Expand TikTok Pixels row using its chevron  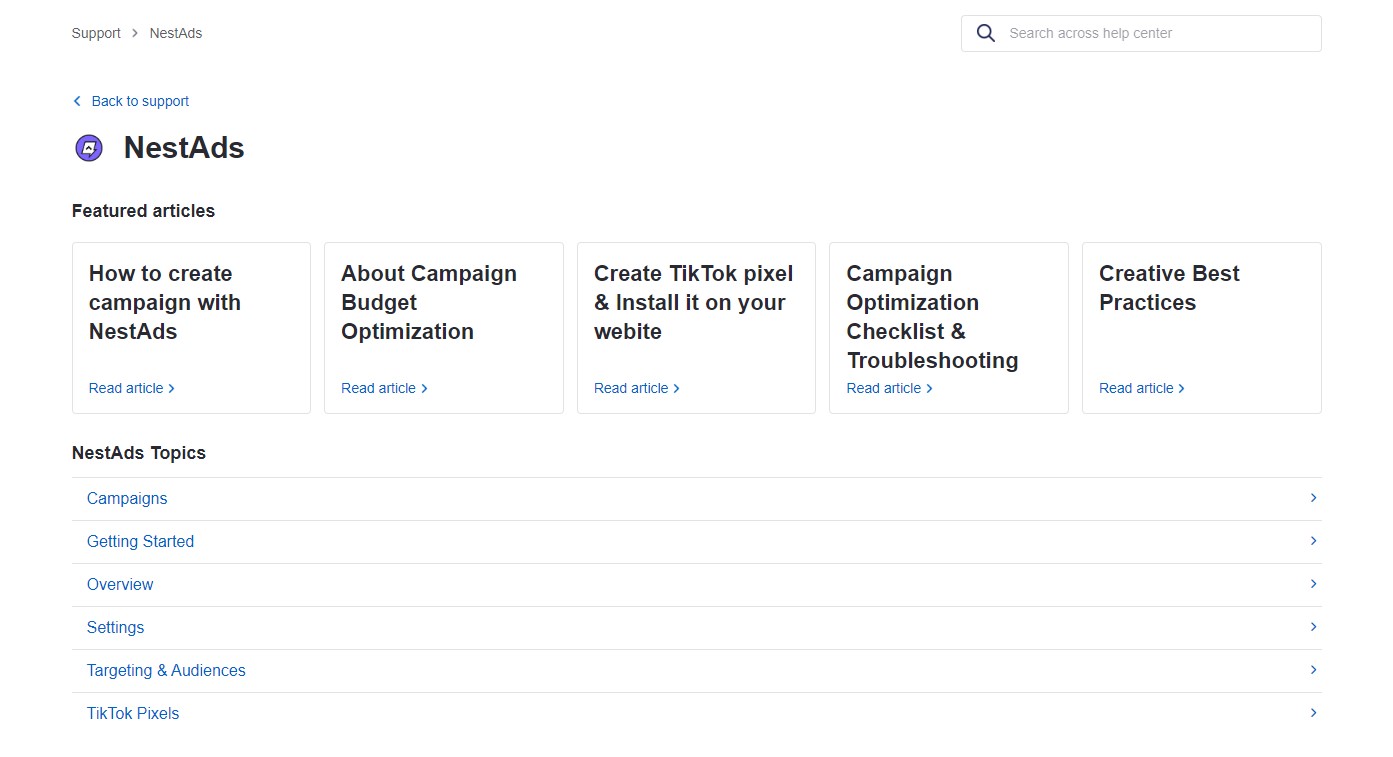pos(1313,713)
